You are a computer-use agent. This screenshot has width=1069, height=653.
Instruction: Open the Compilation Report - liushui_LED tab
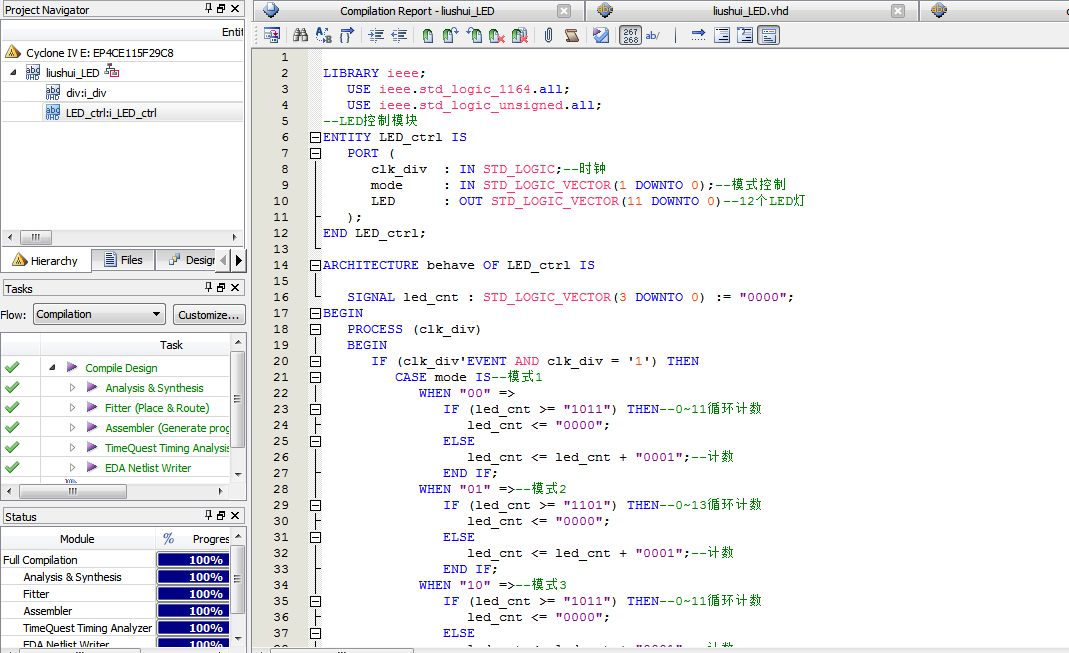416,11
